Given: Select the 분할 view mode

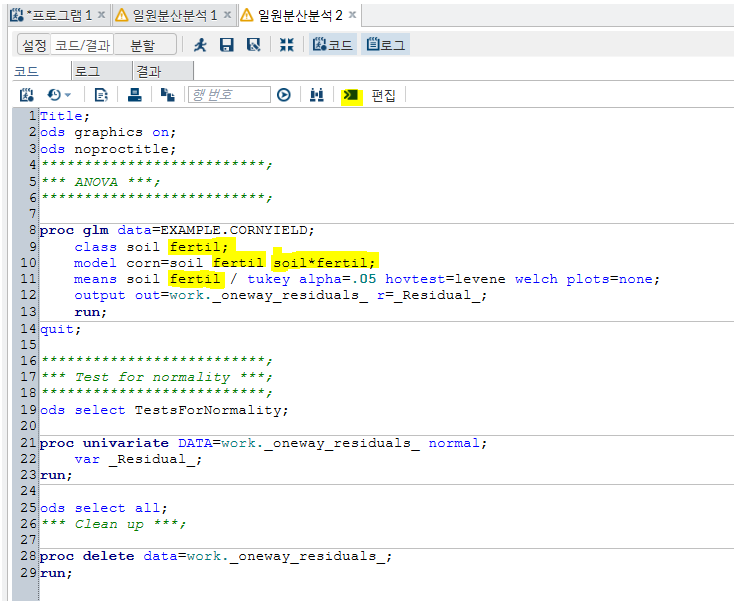Looking at the screenshot, I should (x=143, y=45).
